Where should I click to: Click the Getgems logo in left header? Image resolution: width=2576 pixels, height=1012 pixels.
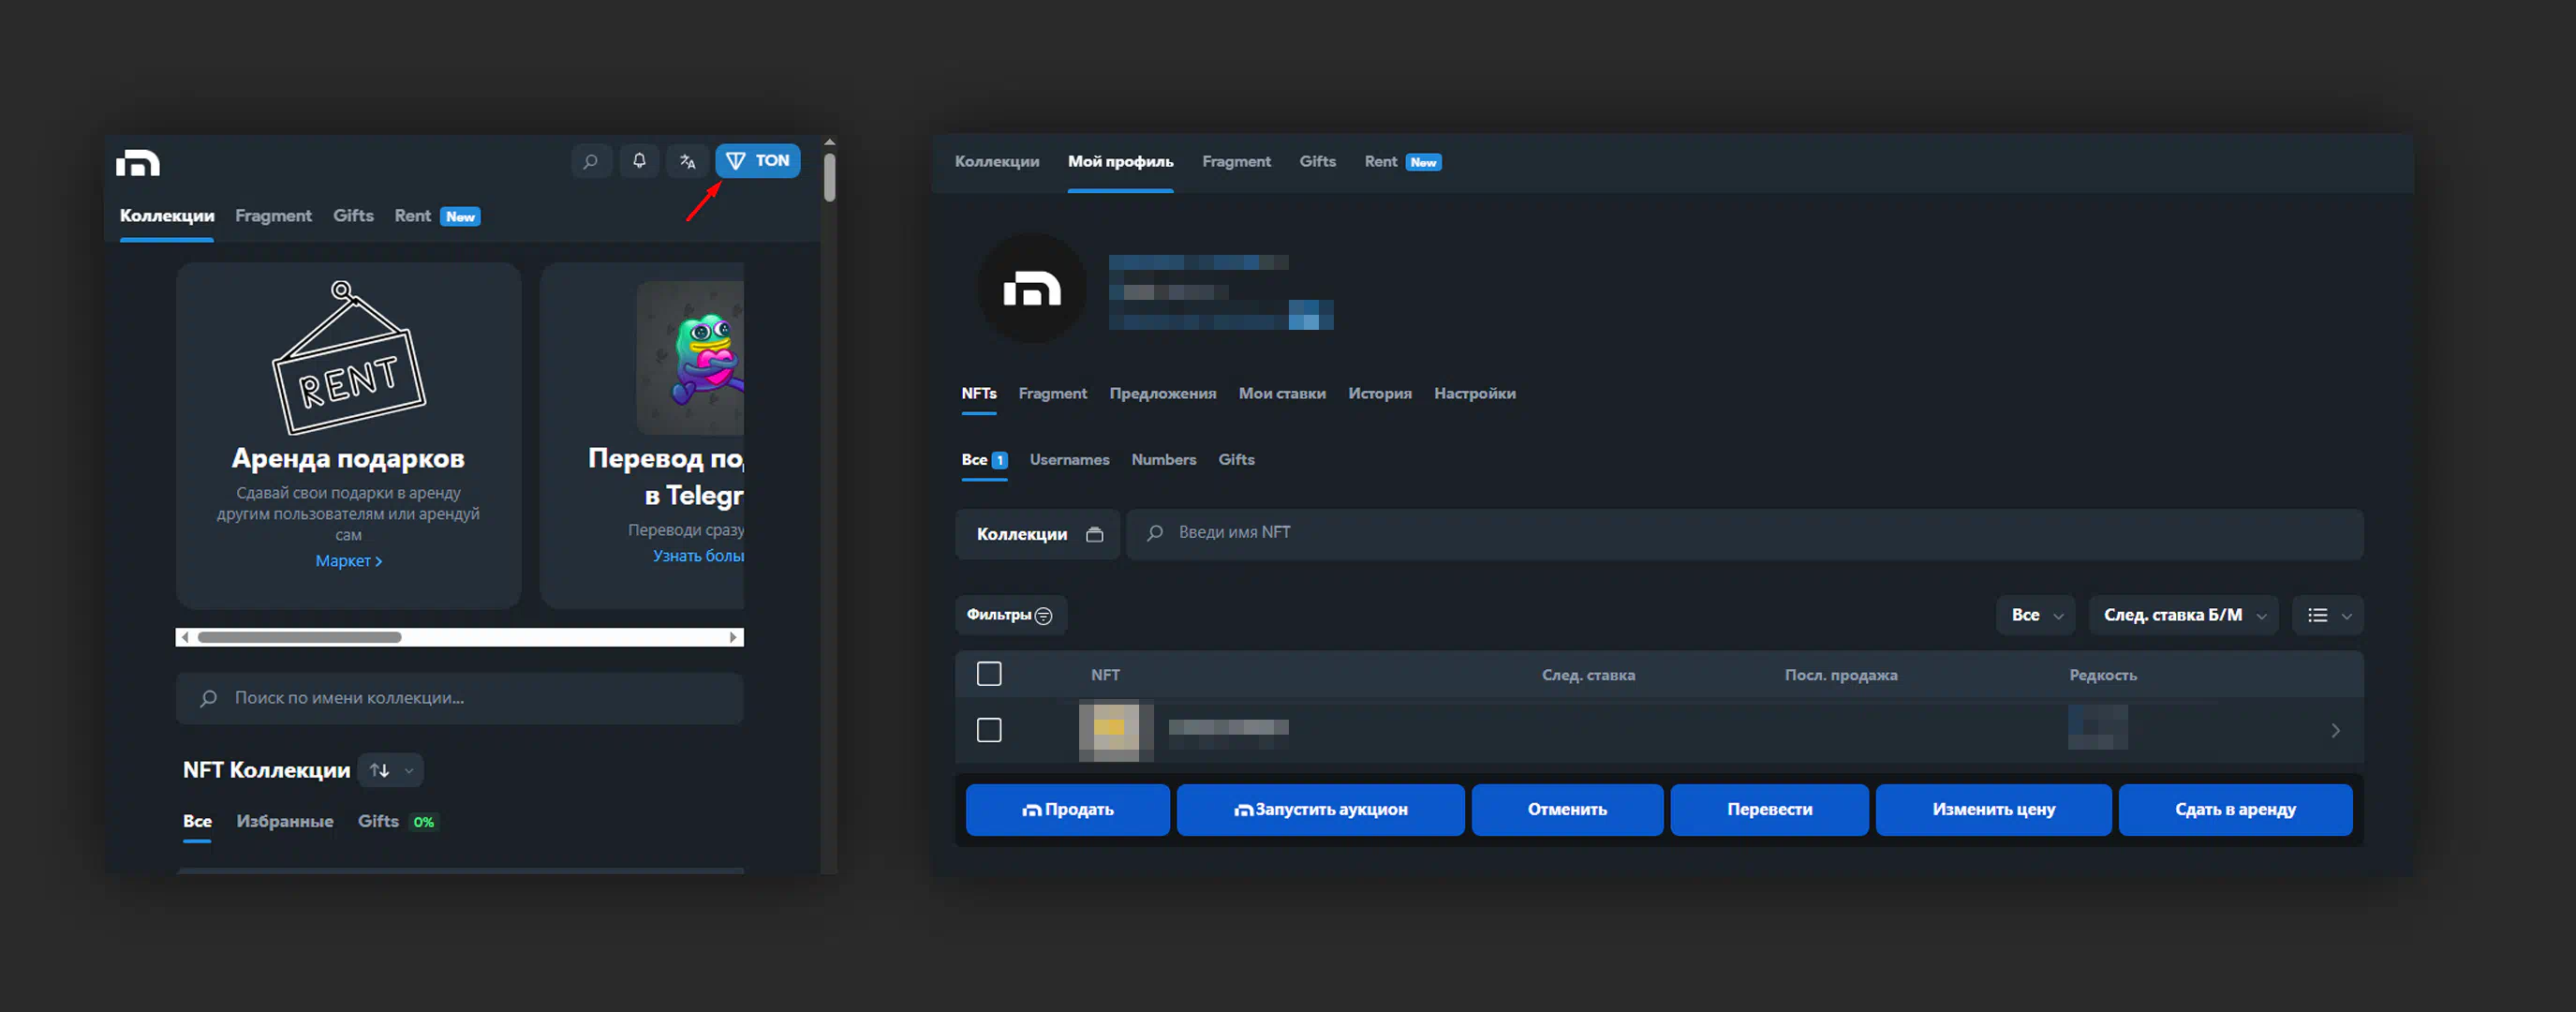(x=138, y=163)
